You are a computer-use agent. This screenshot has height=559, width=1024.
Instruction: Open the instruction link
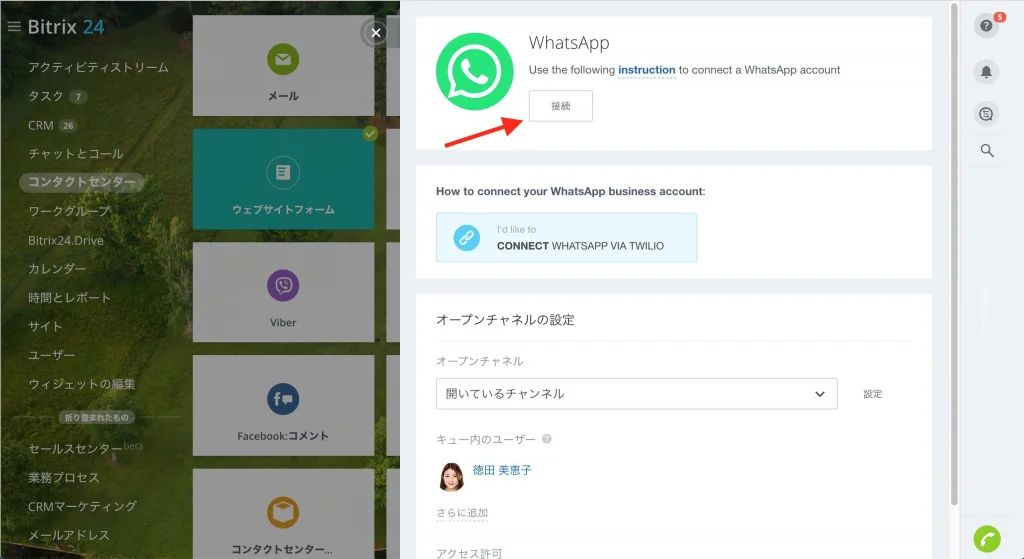(647, 70)
